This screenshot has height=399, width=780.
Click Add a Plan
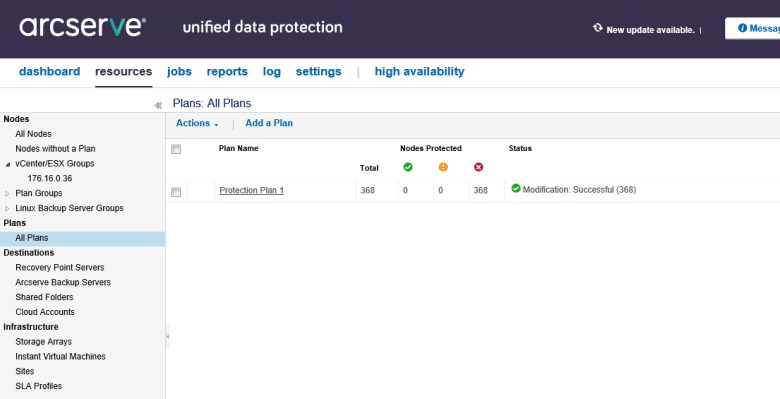tap(269, 123)
